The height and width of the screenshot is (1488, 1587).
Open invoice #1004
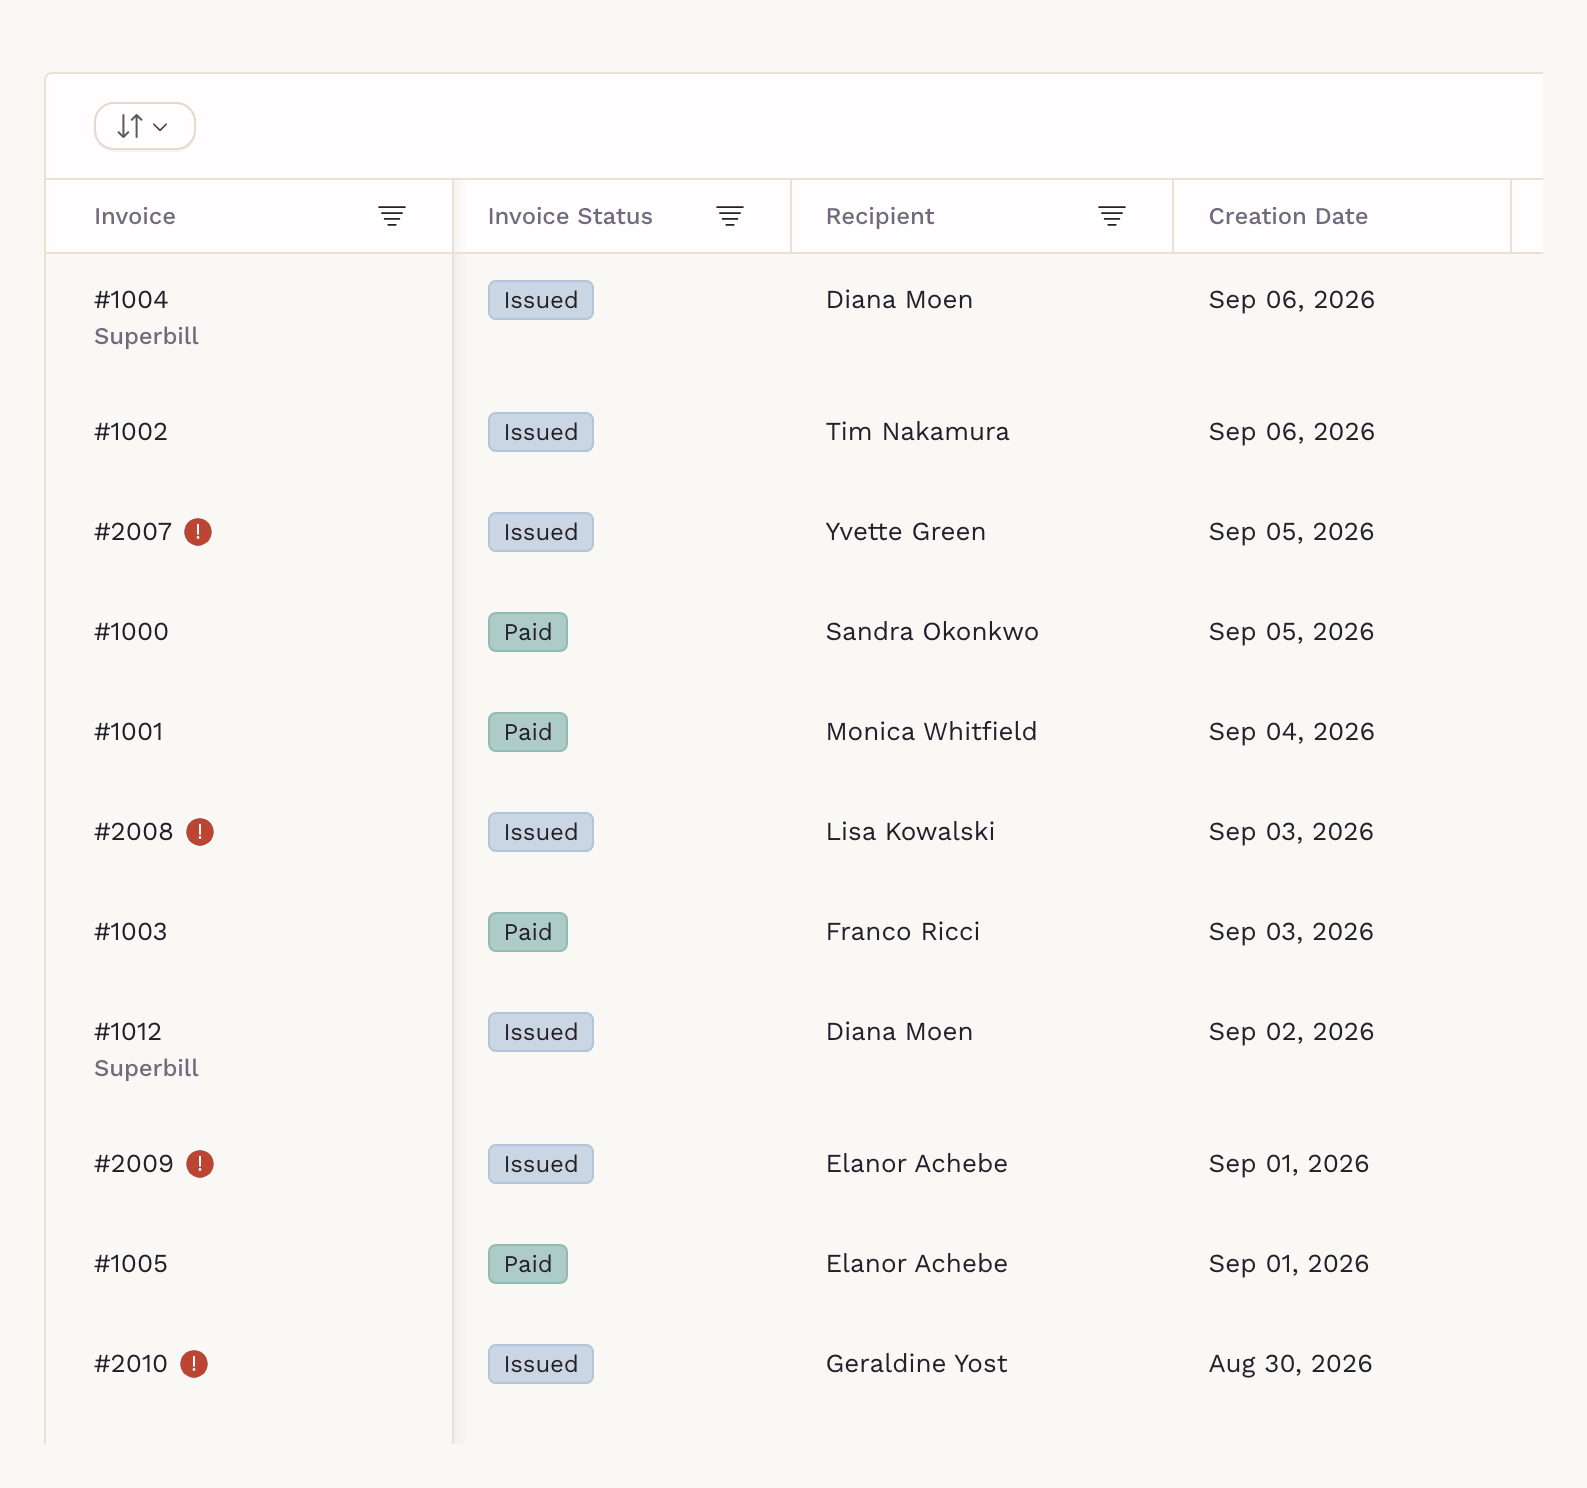coord(131,300)
